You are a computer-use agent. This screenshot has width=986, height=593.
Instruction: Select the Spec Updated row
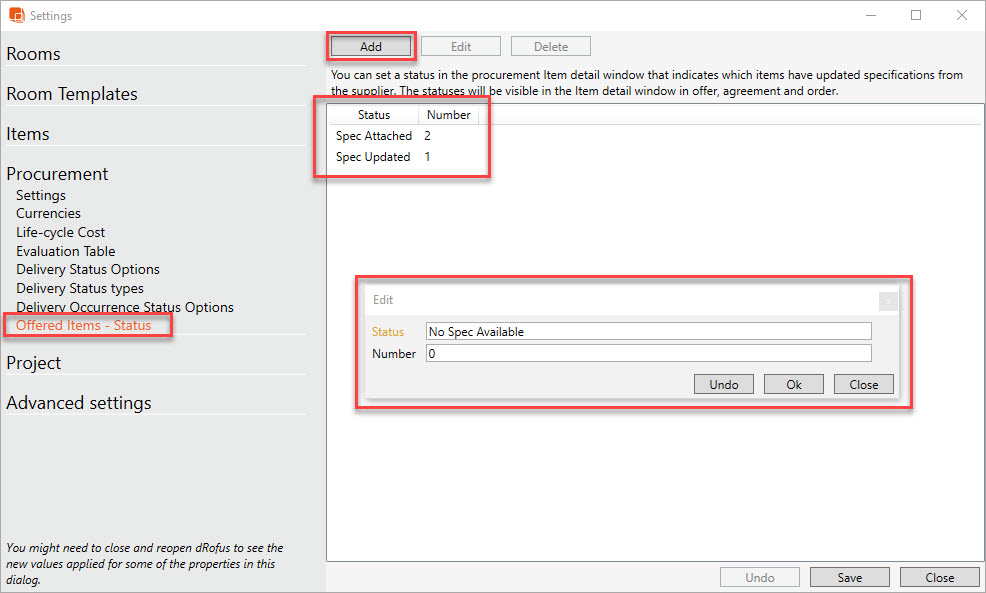(x=373, y=157)
